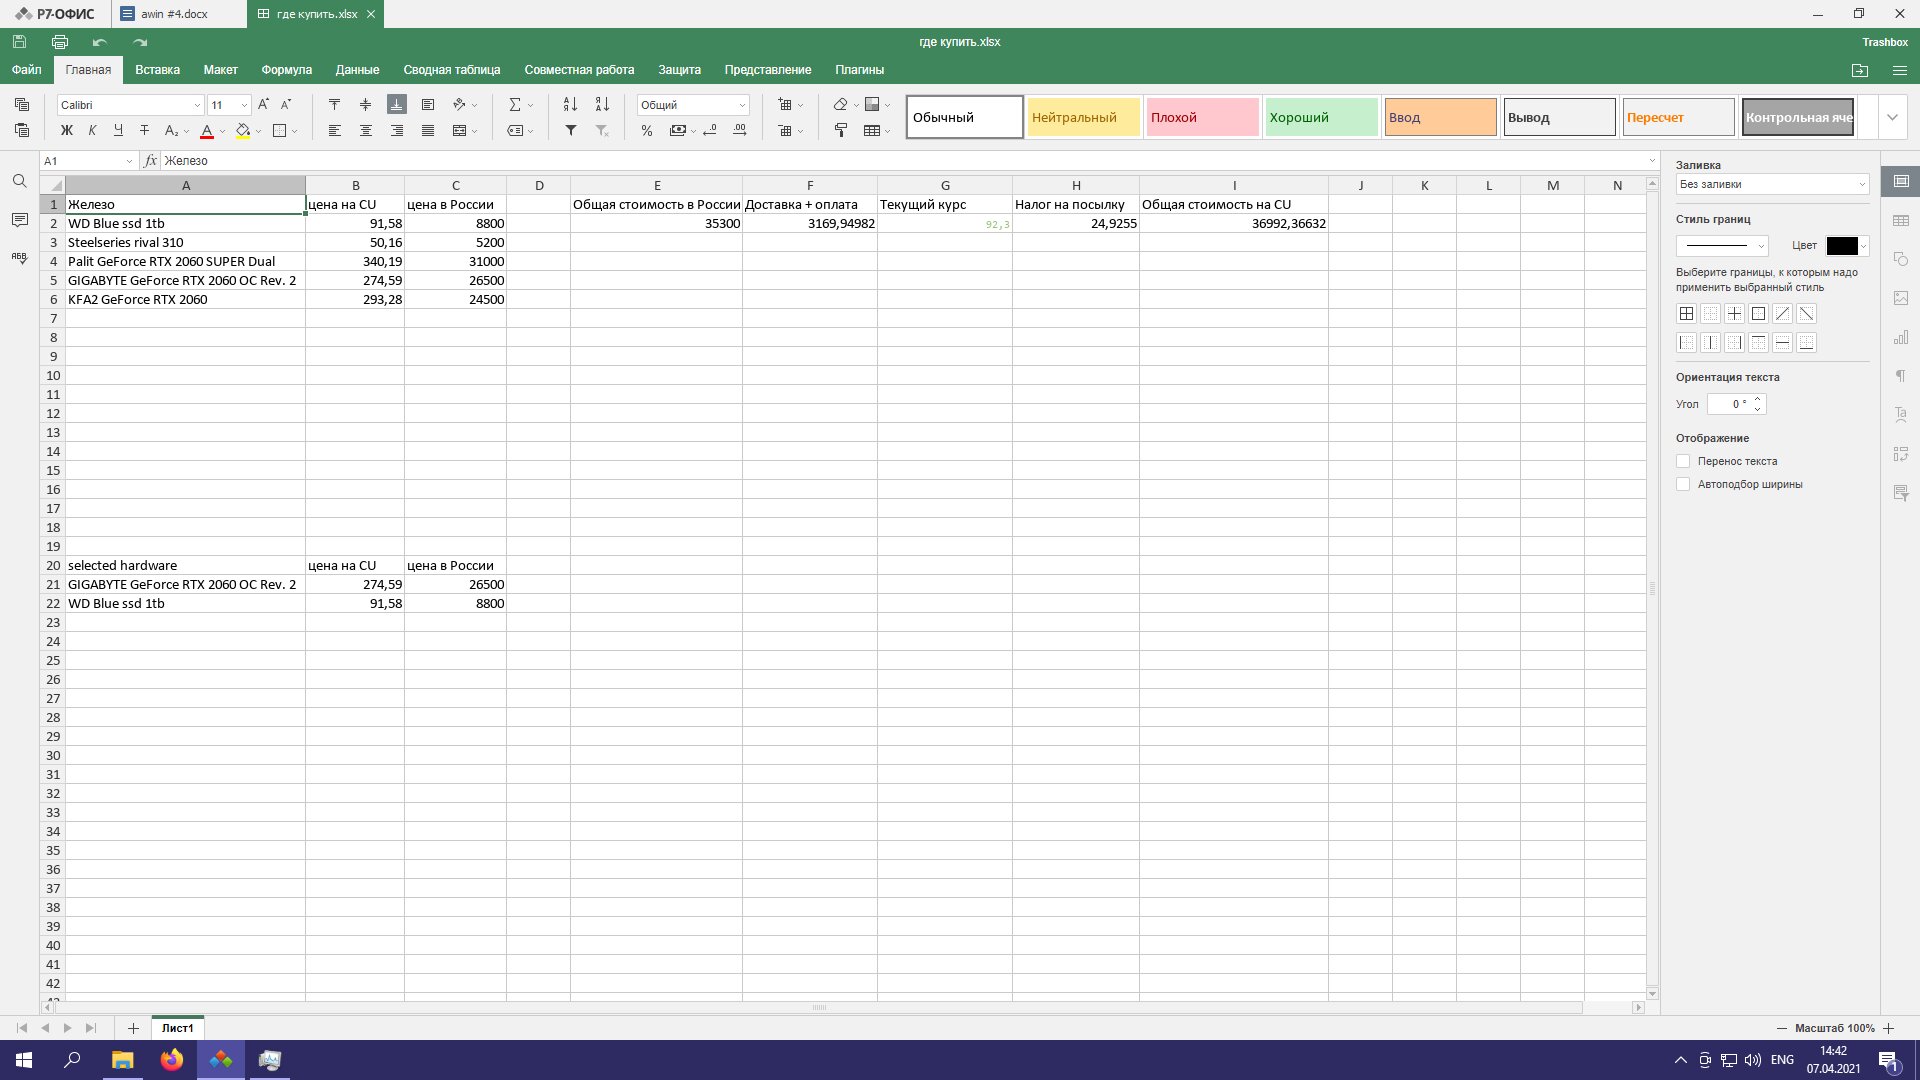Open the search icon in left sidebar
Viewport: 1920px width, 1080px height.
(x=19, y=181)
